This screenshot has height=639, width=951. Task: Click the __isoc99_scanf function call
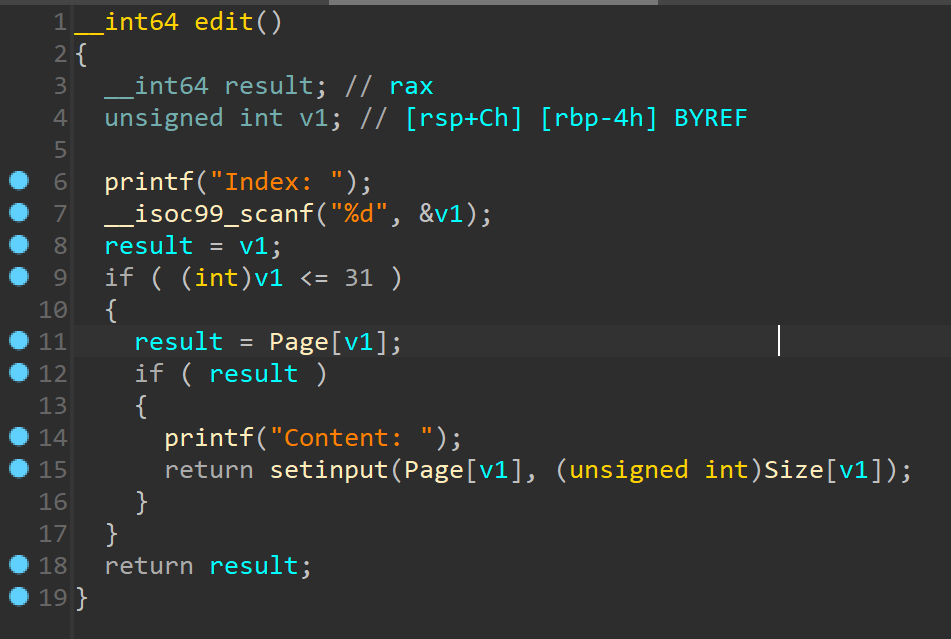pyautogui.click(x=209, y=214)
